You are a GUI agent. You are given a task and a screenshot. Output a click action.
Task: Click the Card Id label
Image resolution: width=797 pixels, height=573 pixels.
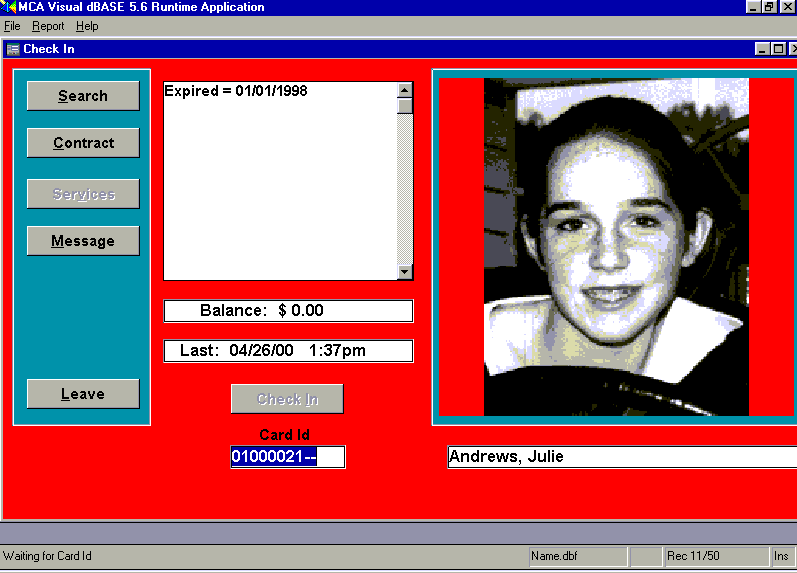pyautogui.click(x=284, y=435)
